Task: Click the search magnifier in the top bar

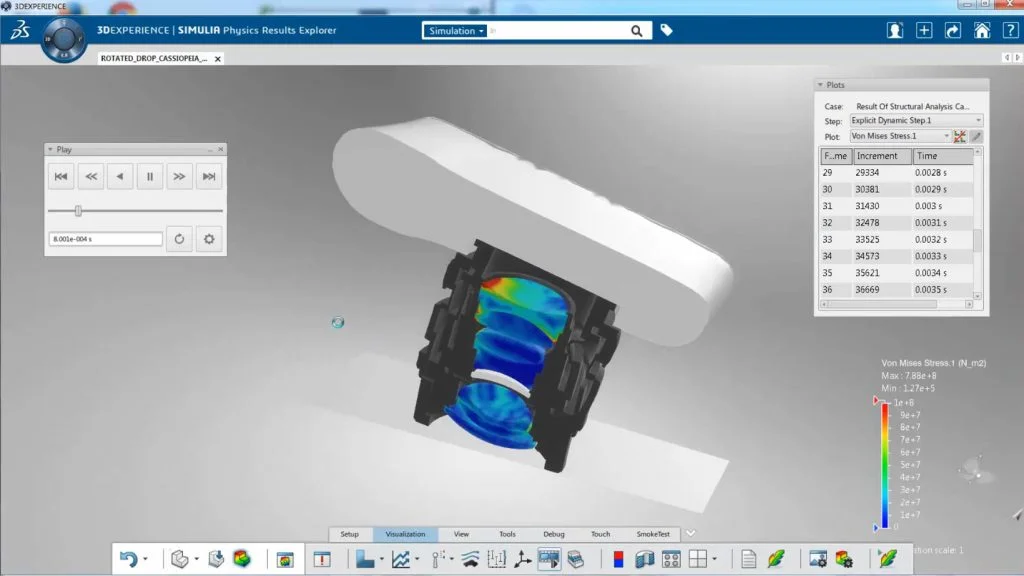Action: point(637,30)
